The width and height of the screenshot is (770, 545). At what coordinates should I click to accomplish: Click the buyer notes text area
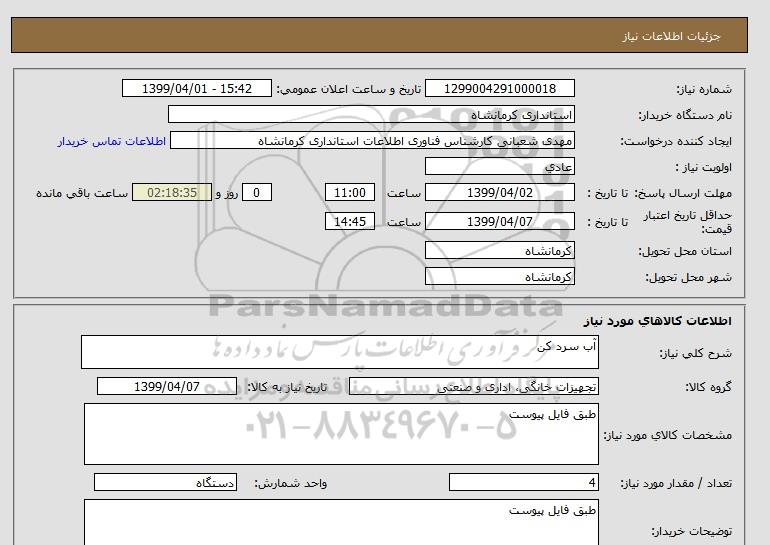pos(341,522)
